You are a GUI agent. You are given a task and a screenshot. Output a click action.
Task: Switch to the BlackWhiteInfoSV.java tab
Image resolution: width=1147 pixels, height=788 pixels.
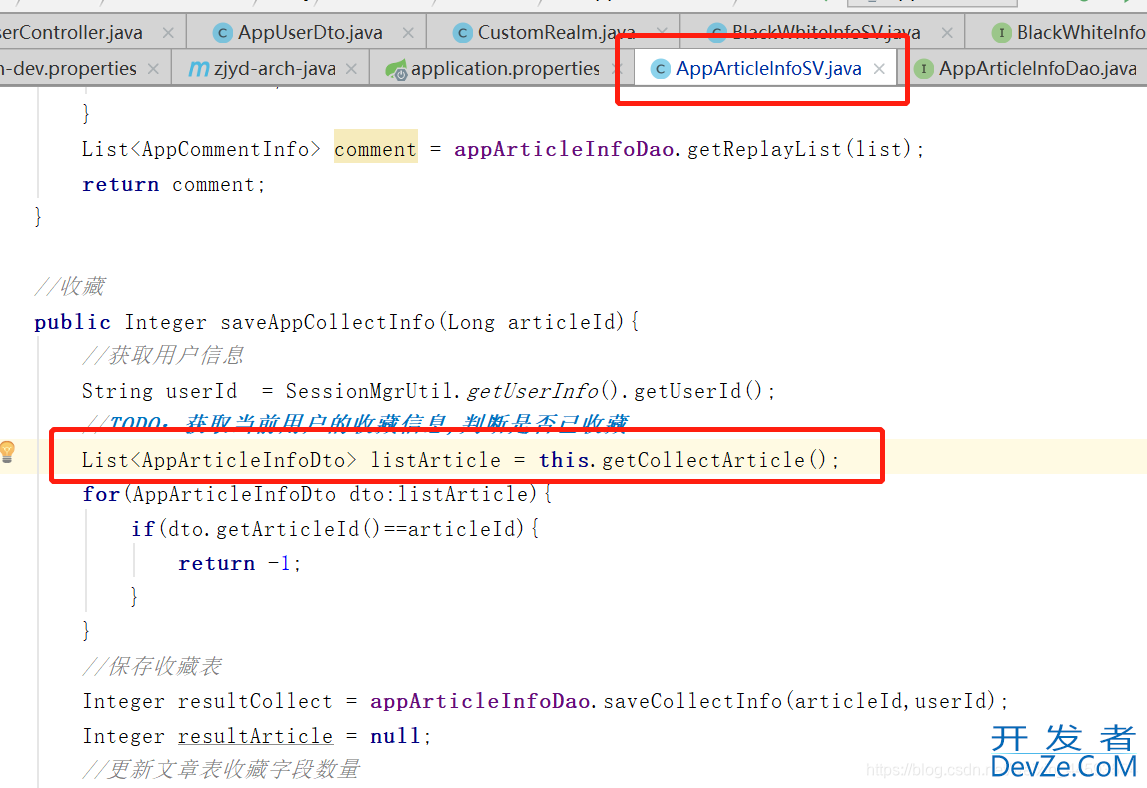click(825, 33)
